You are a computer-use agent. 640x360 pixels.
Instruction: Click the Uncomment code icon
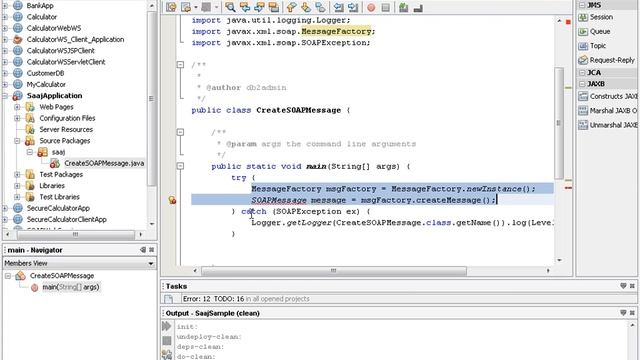(x=418, y=7)
